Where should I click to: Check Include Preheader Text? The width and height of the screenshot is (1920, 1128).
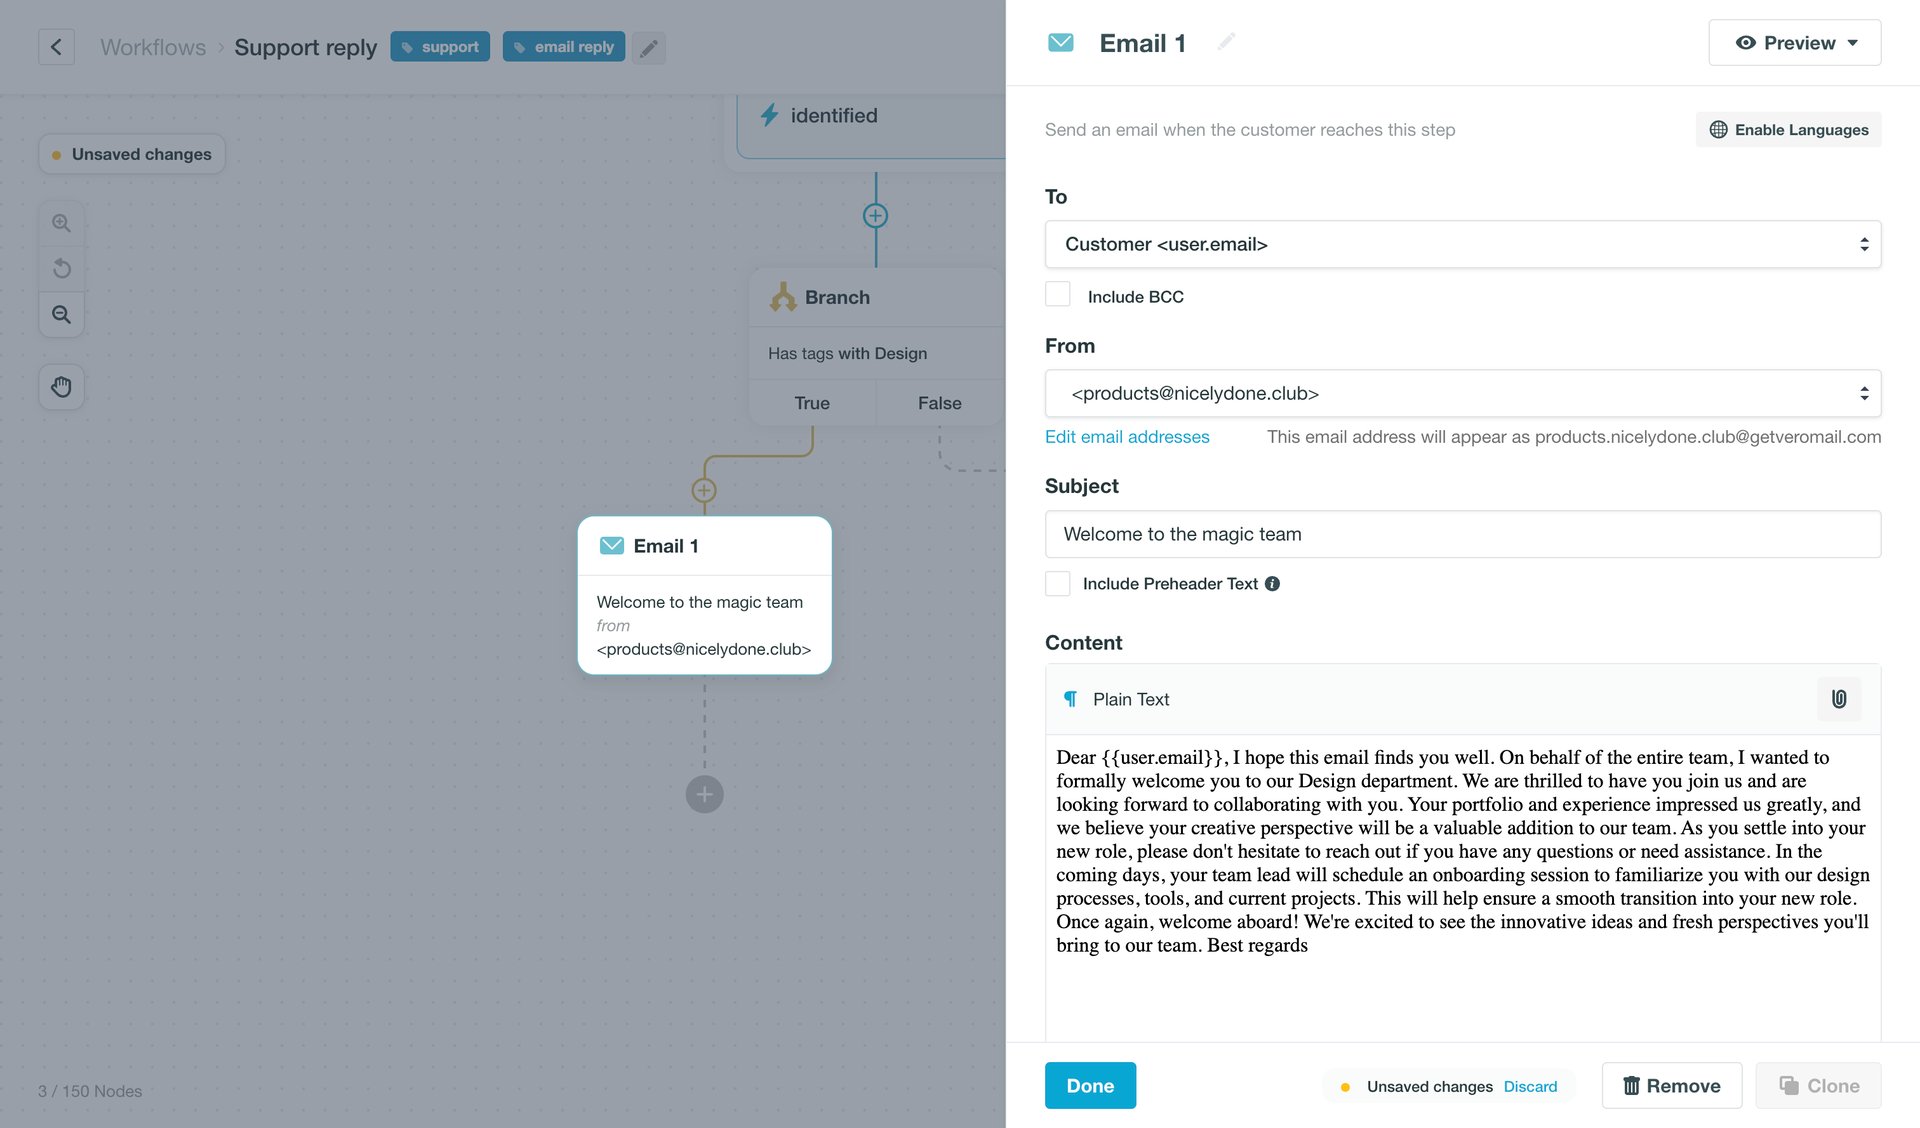pyautogui.click(x=1057, y=583)
